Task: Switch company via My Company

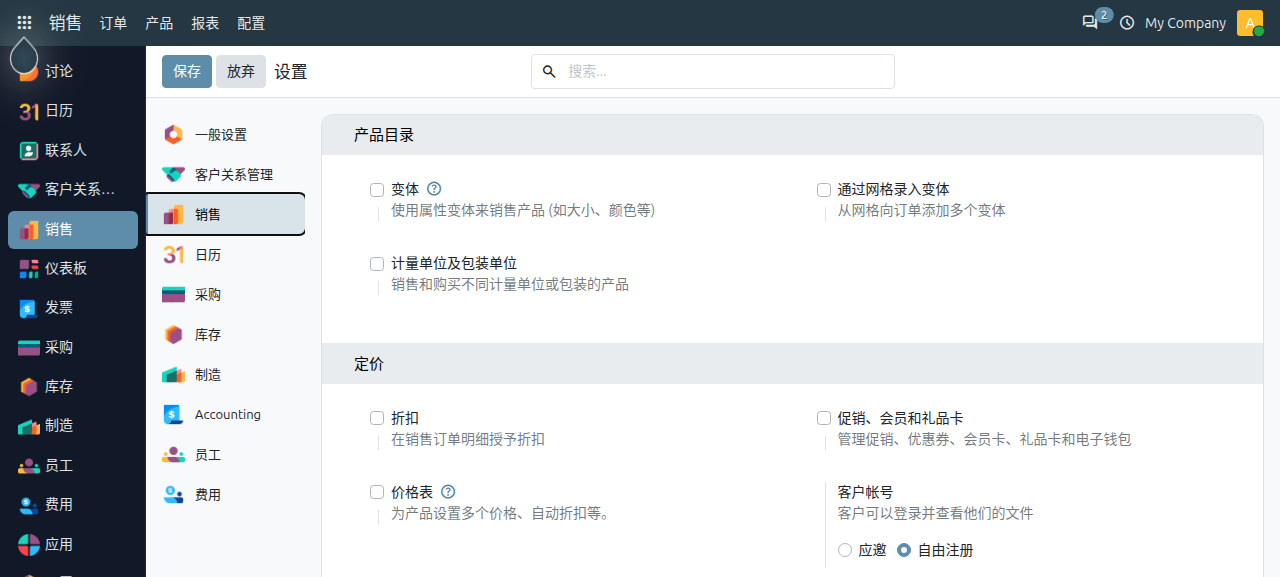Action: pyautogui.click(x=1185, y=23)
